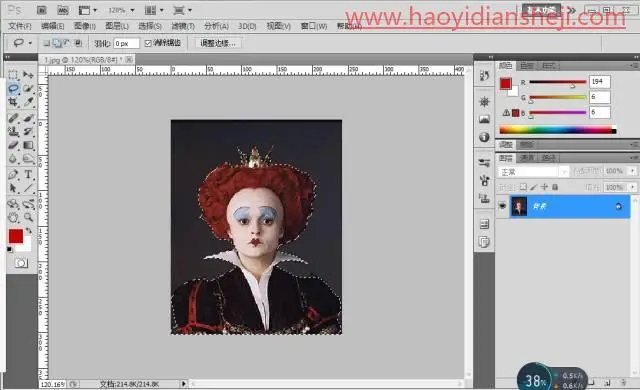Open the Histogram panel icon
640x390 pixels.
coord(484,119)
